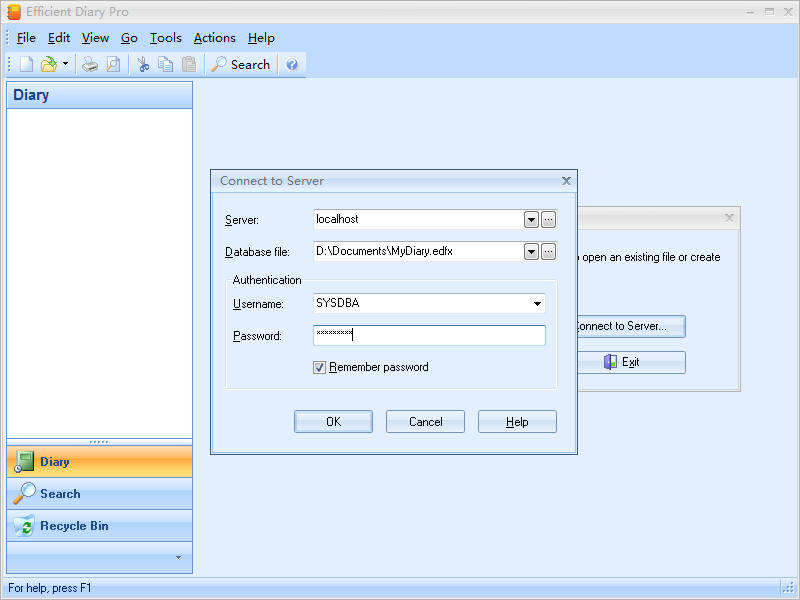Click the Help question mark icon
This screenshot has height=600, width=800.
click(x=292, y=64)
